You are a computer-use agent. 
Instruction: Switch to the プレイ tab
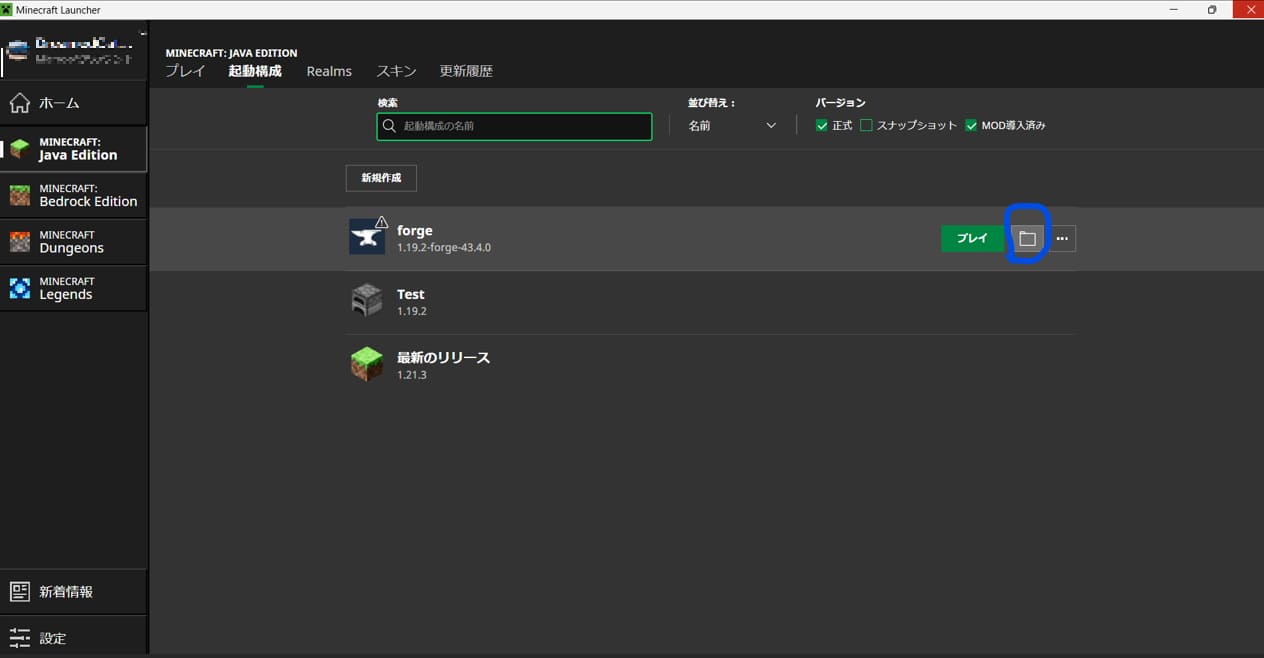point(185,71)
